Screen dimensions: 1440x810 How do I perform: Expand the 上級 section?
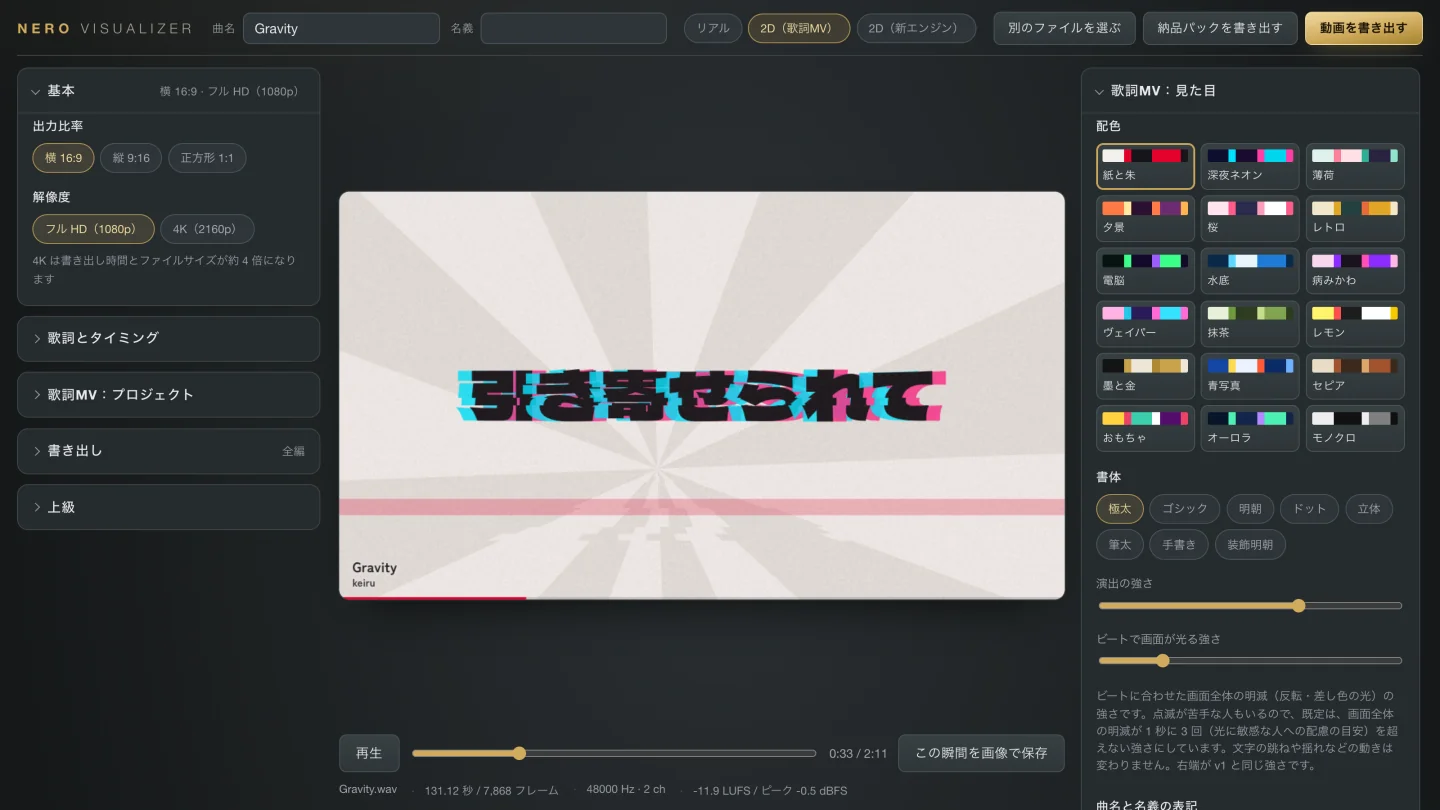(x=168, y=507)
